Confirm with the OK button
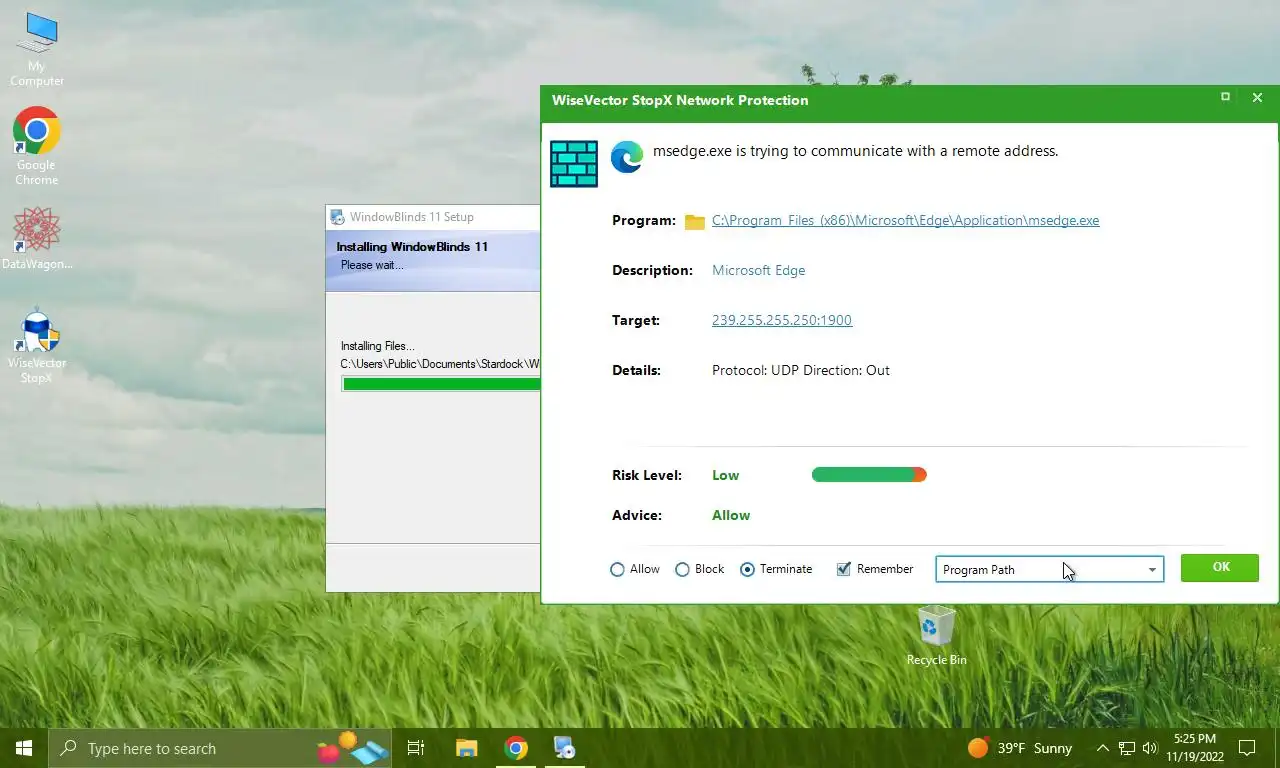The width and height of the screenshot is (1280, 768). (1220, 567)
